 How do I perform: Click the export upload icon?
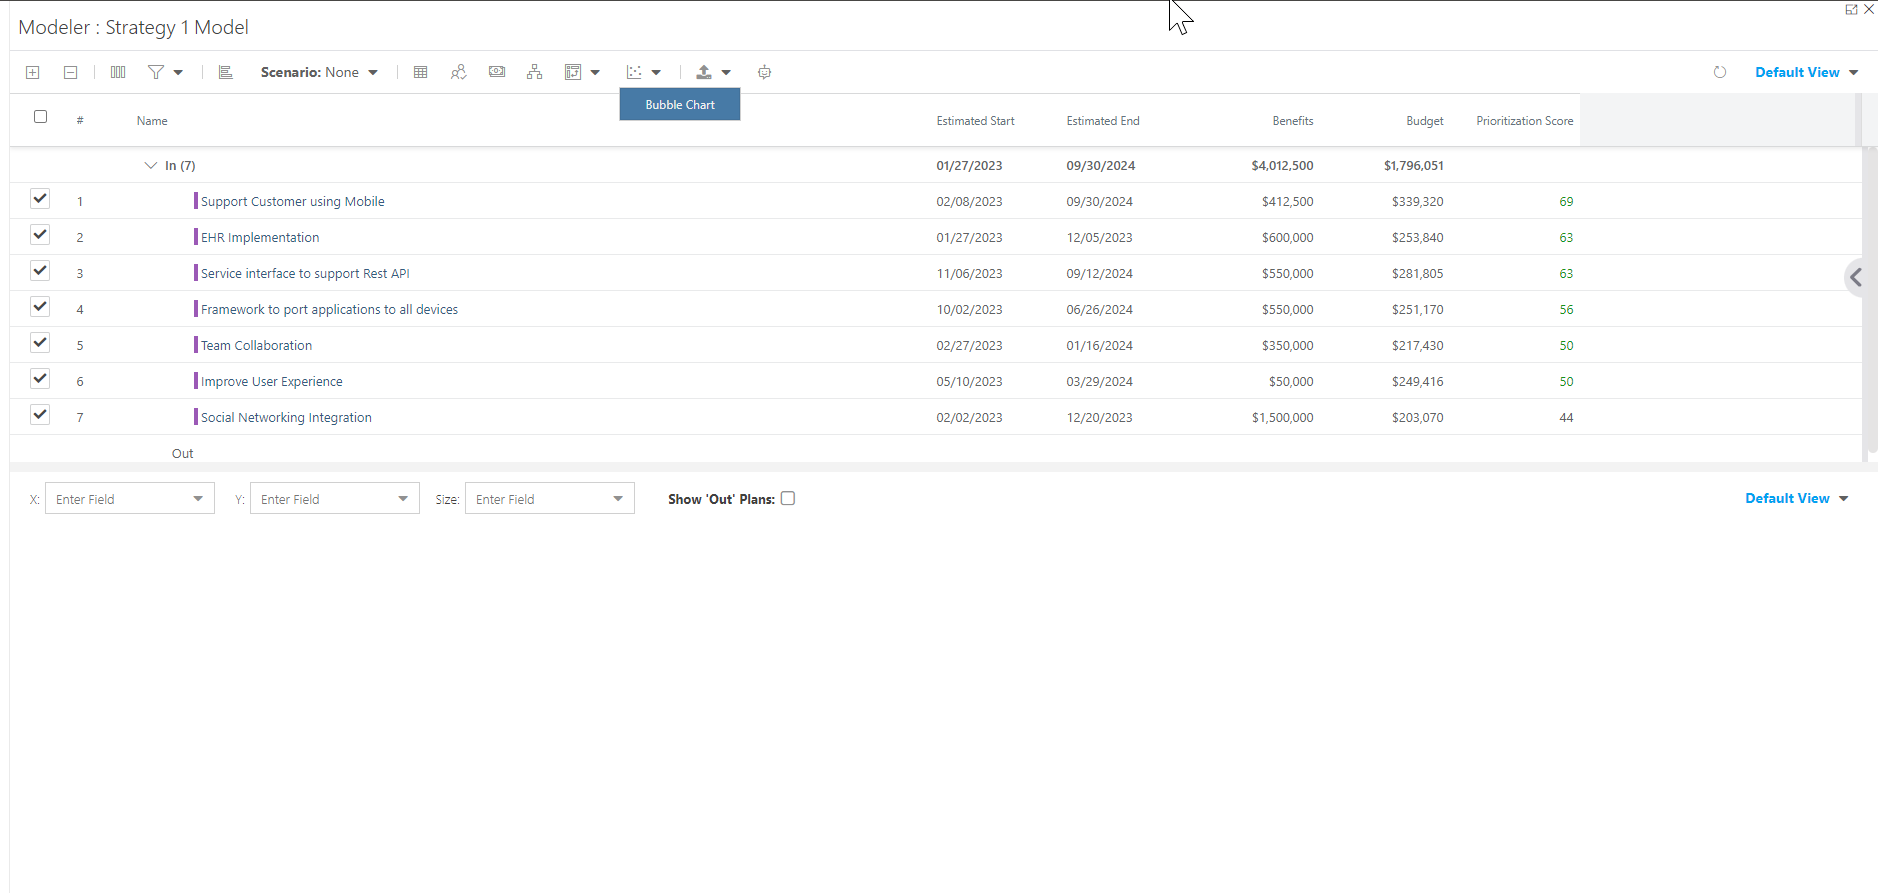pos(704,72)
